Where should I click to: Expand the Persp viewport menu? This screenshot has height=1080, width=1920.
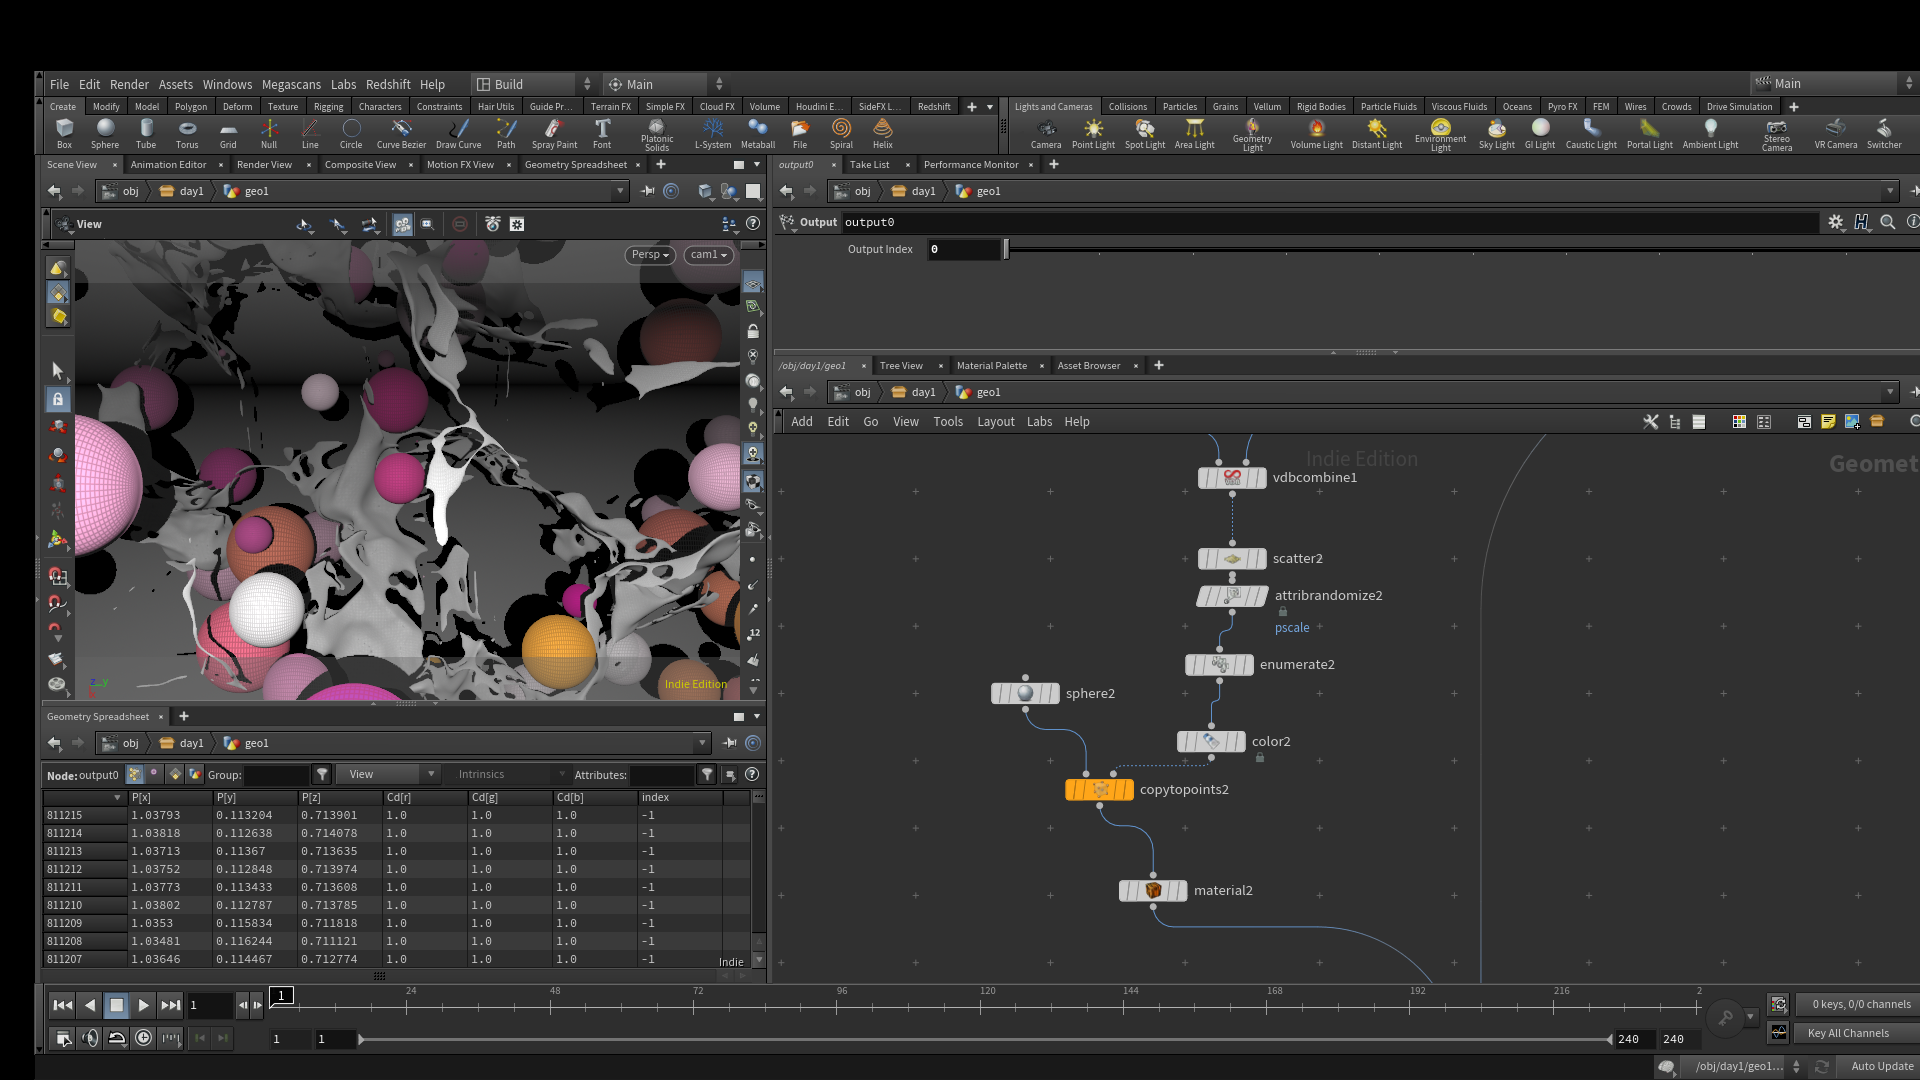point(650,255)
